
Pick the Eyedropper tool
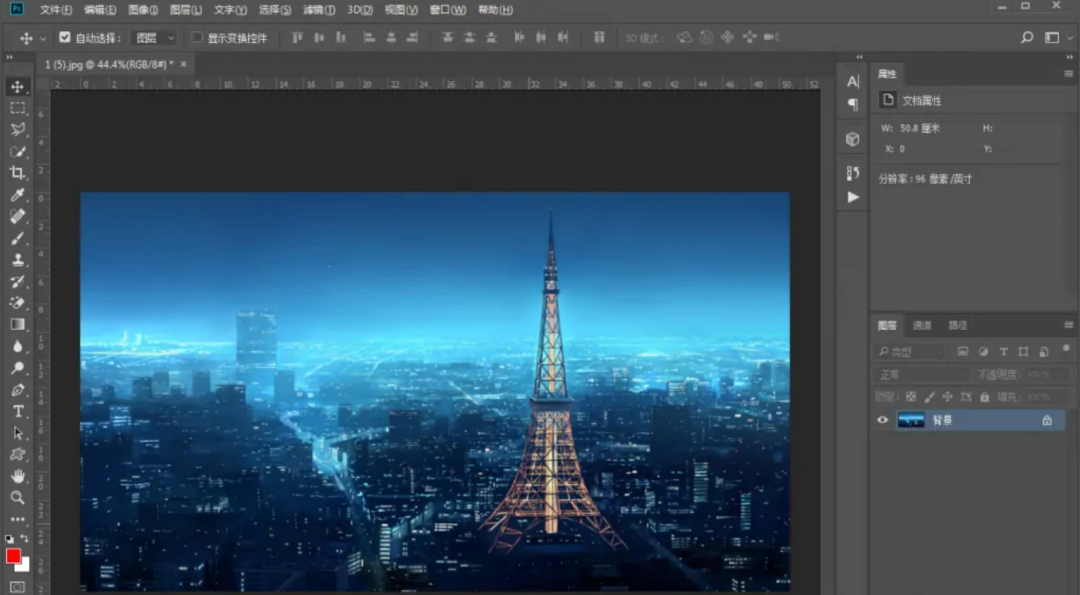18,195
